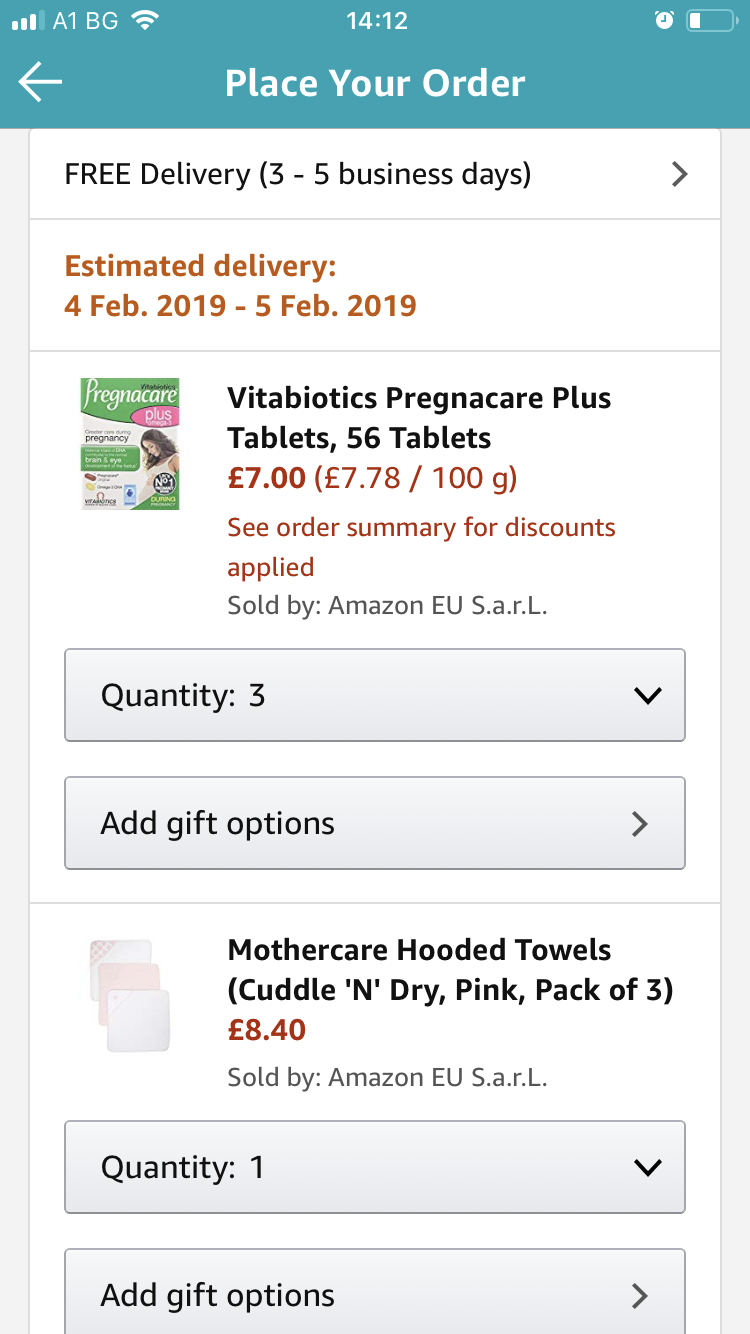The width and height of the screenshot is (750, 1334).
Task: Open Quantity 3 dropdown for Pregnacare
Action: [x=375, y=695]
